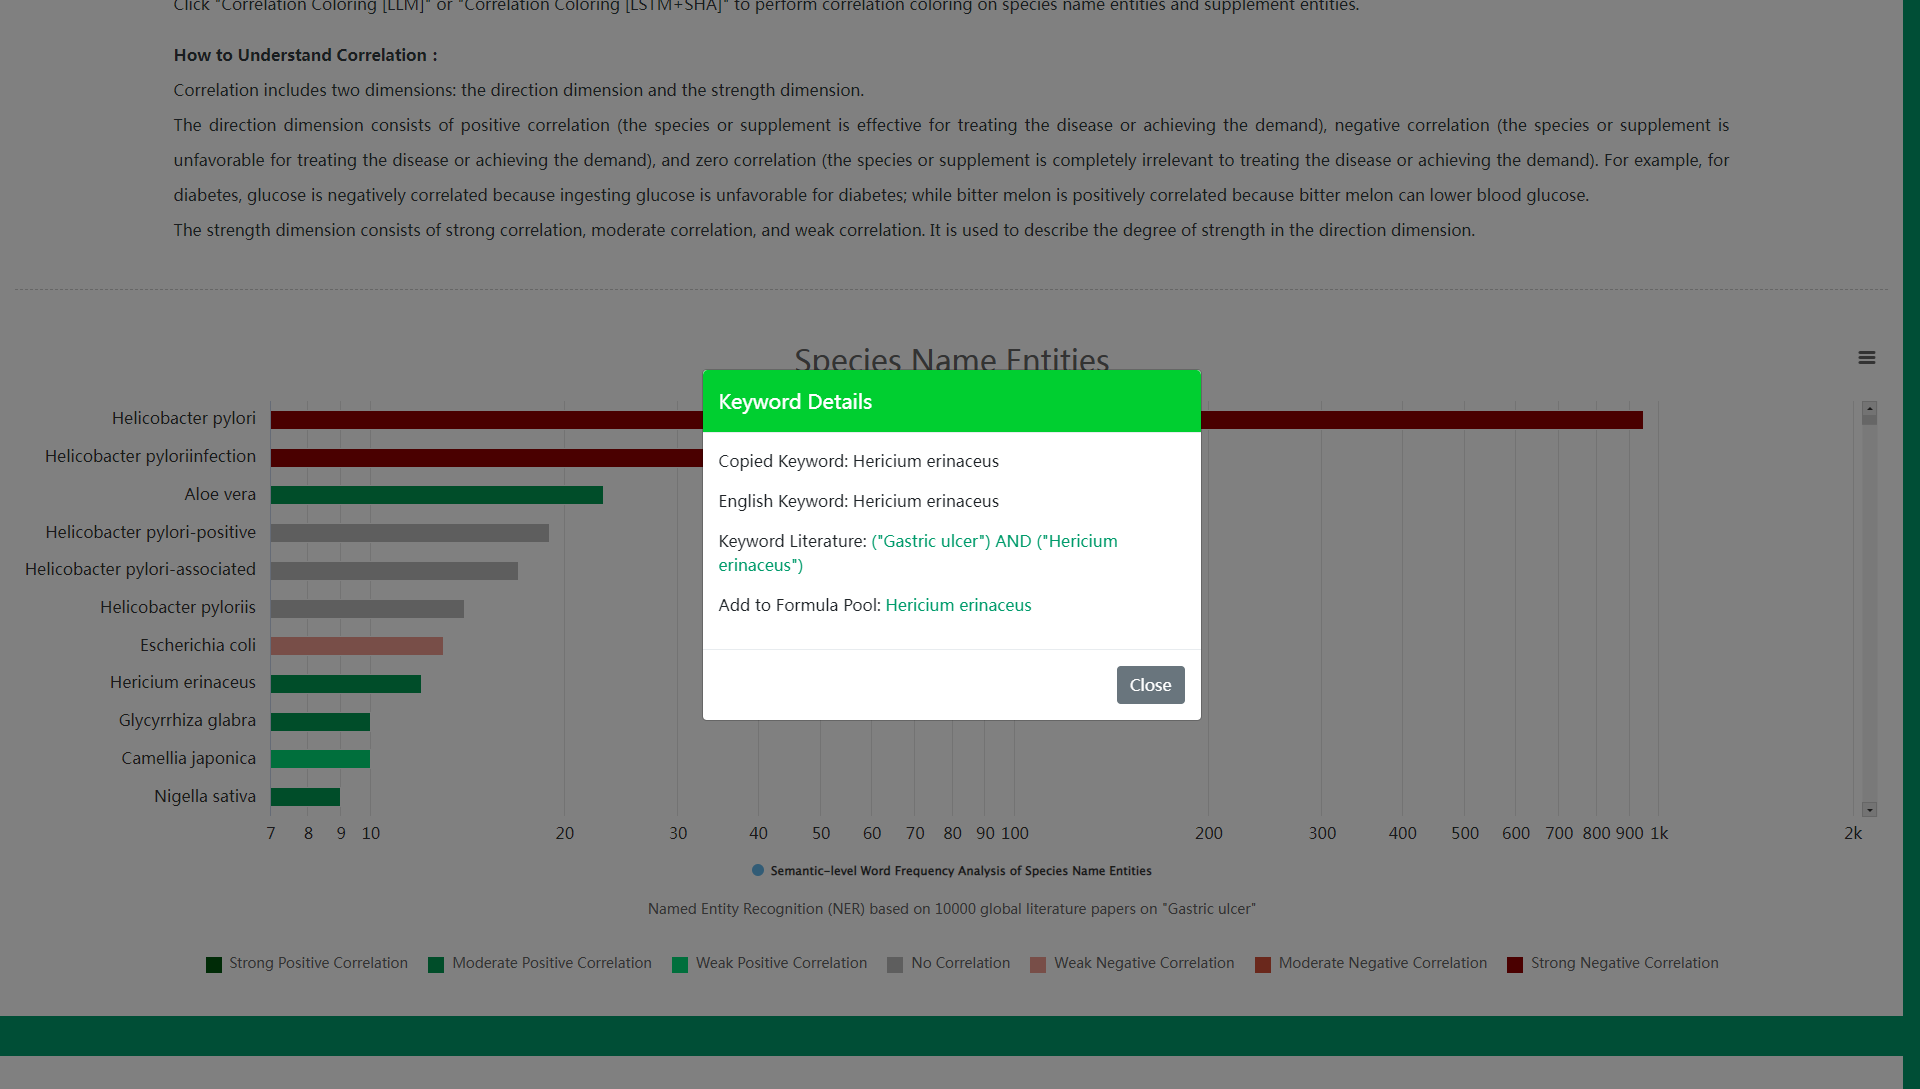This screenshot has width=1920, height=1089.
Task: Select the Escherichia coli bar
Action: (x=356, y=646)
